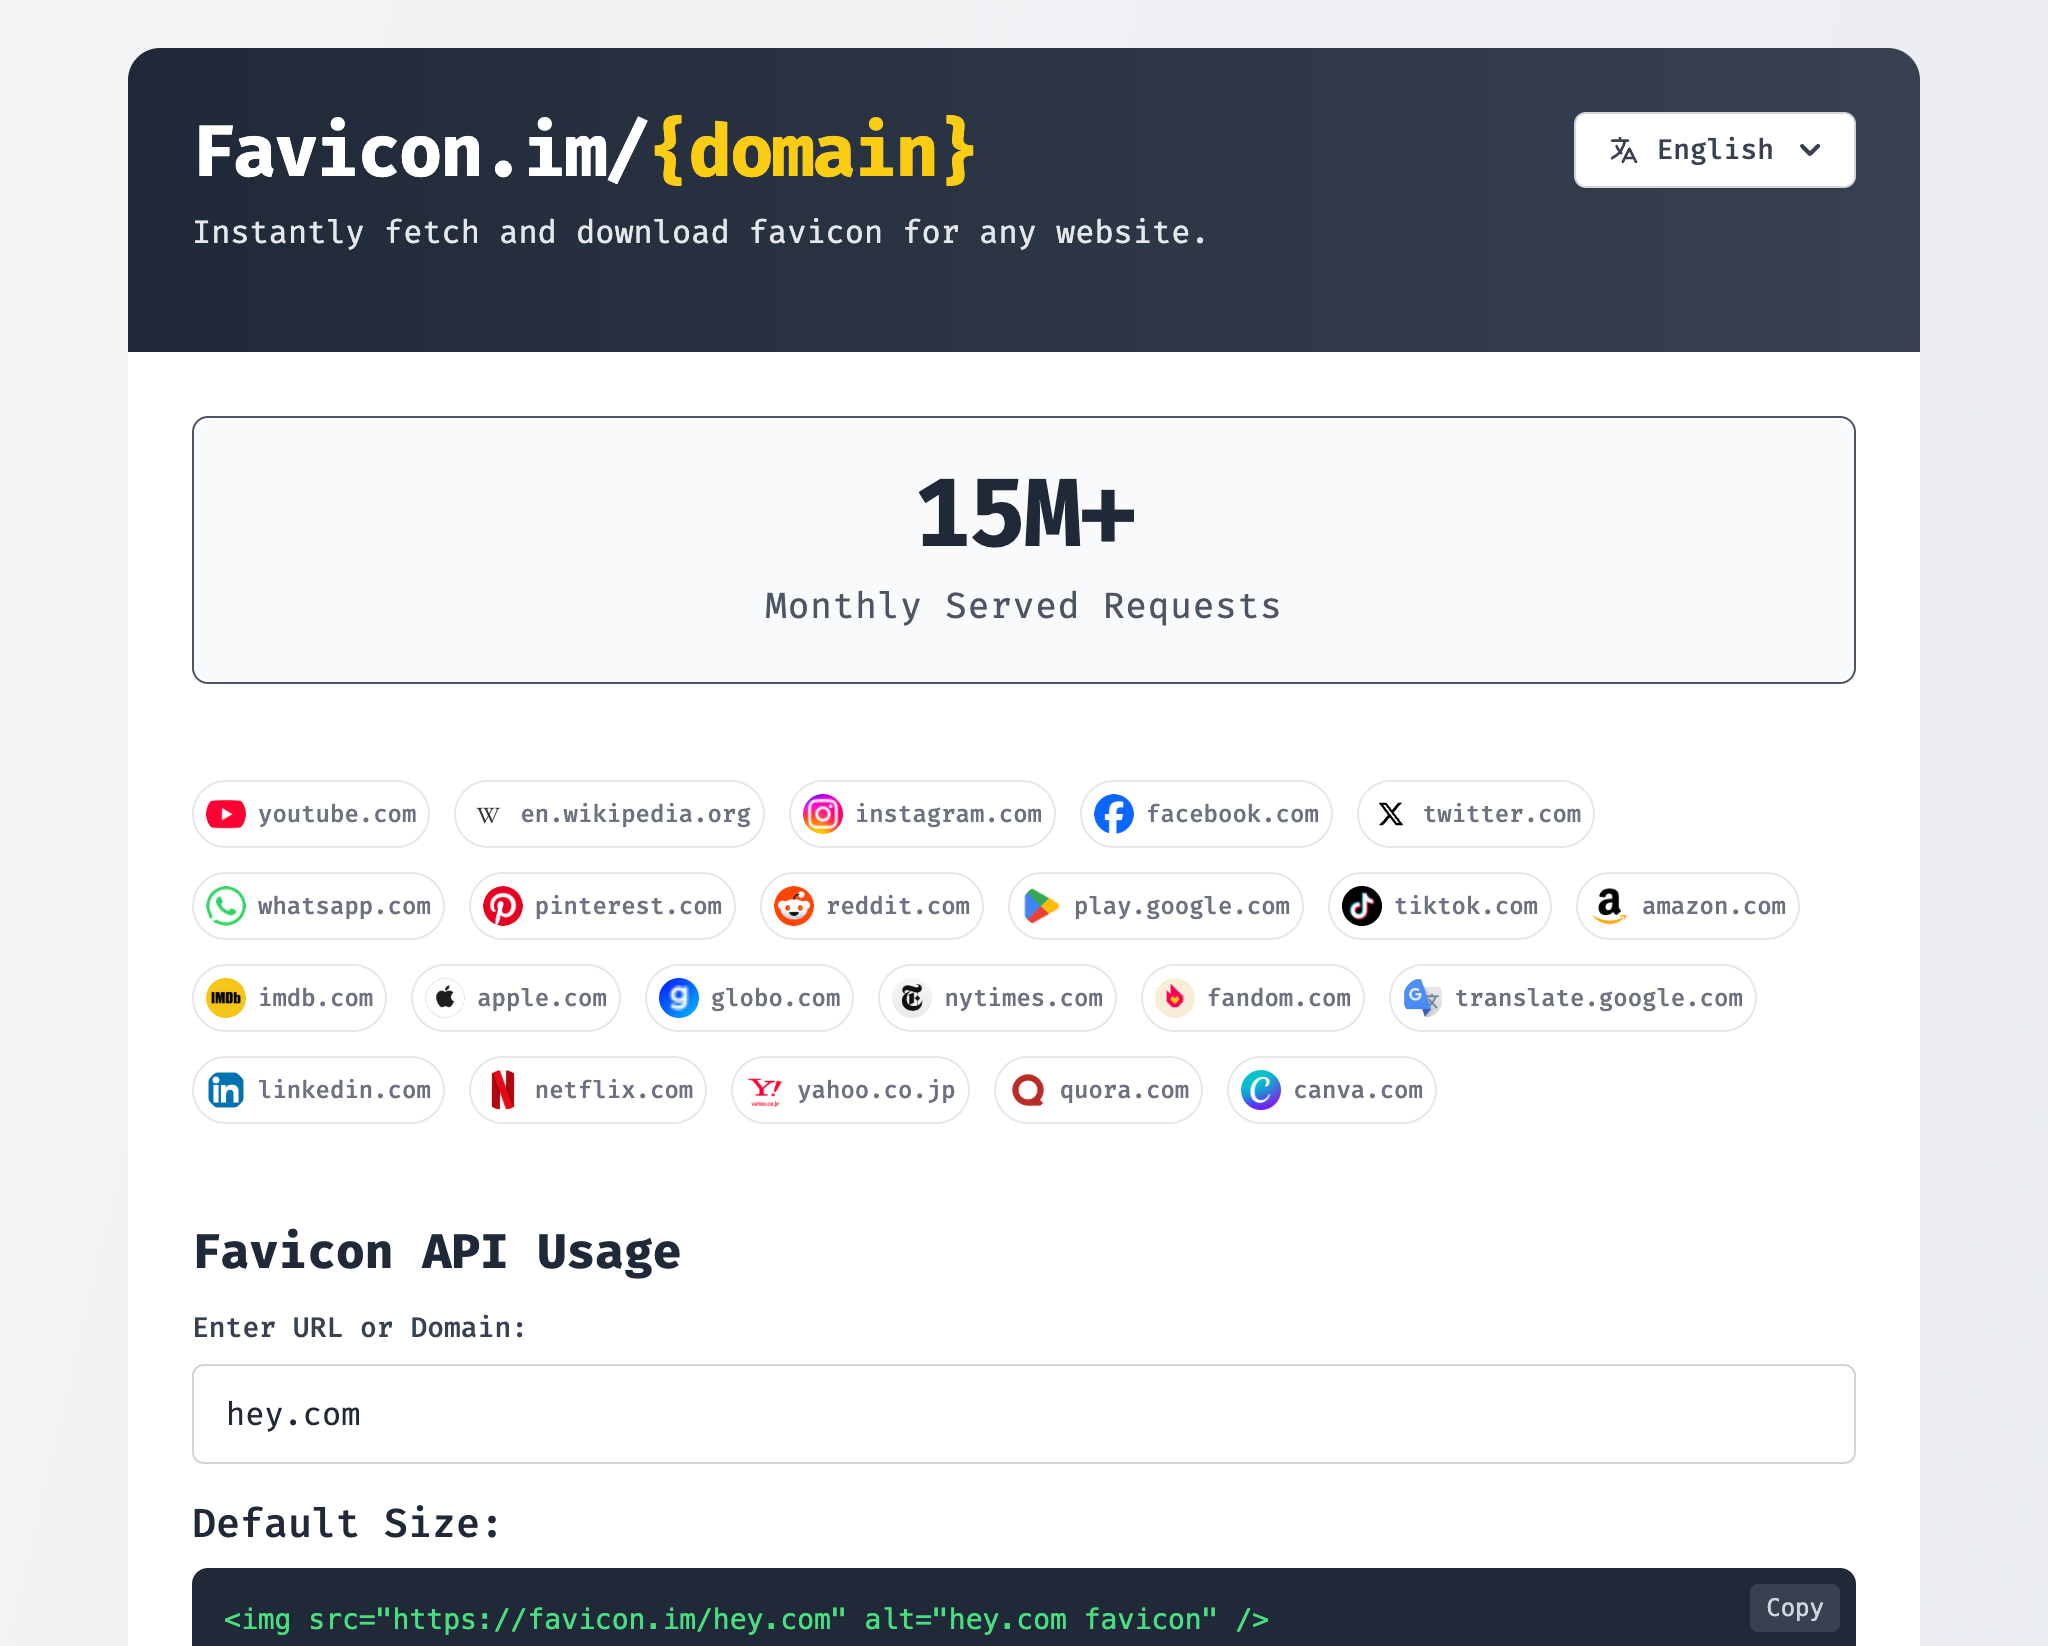Open the en.wikipedia.org favicon link
Screen dimensions: 2048x1646
click(x=608, y=814)
